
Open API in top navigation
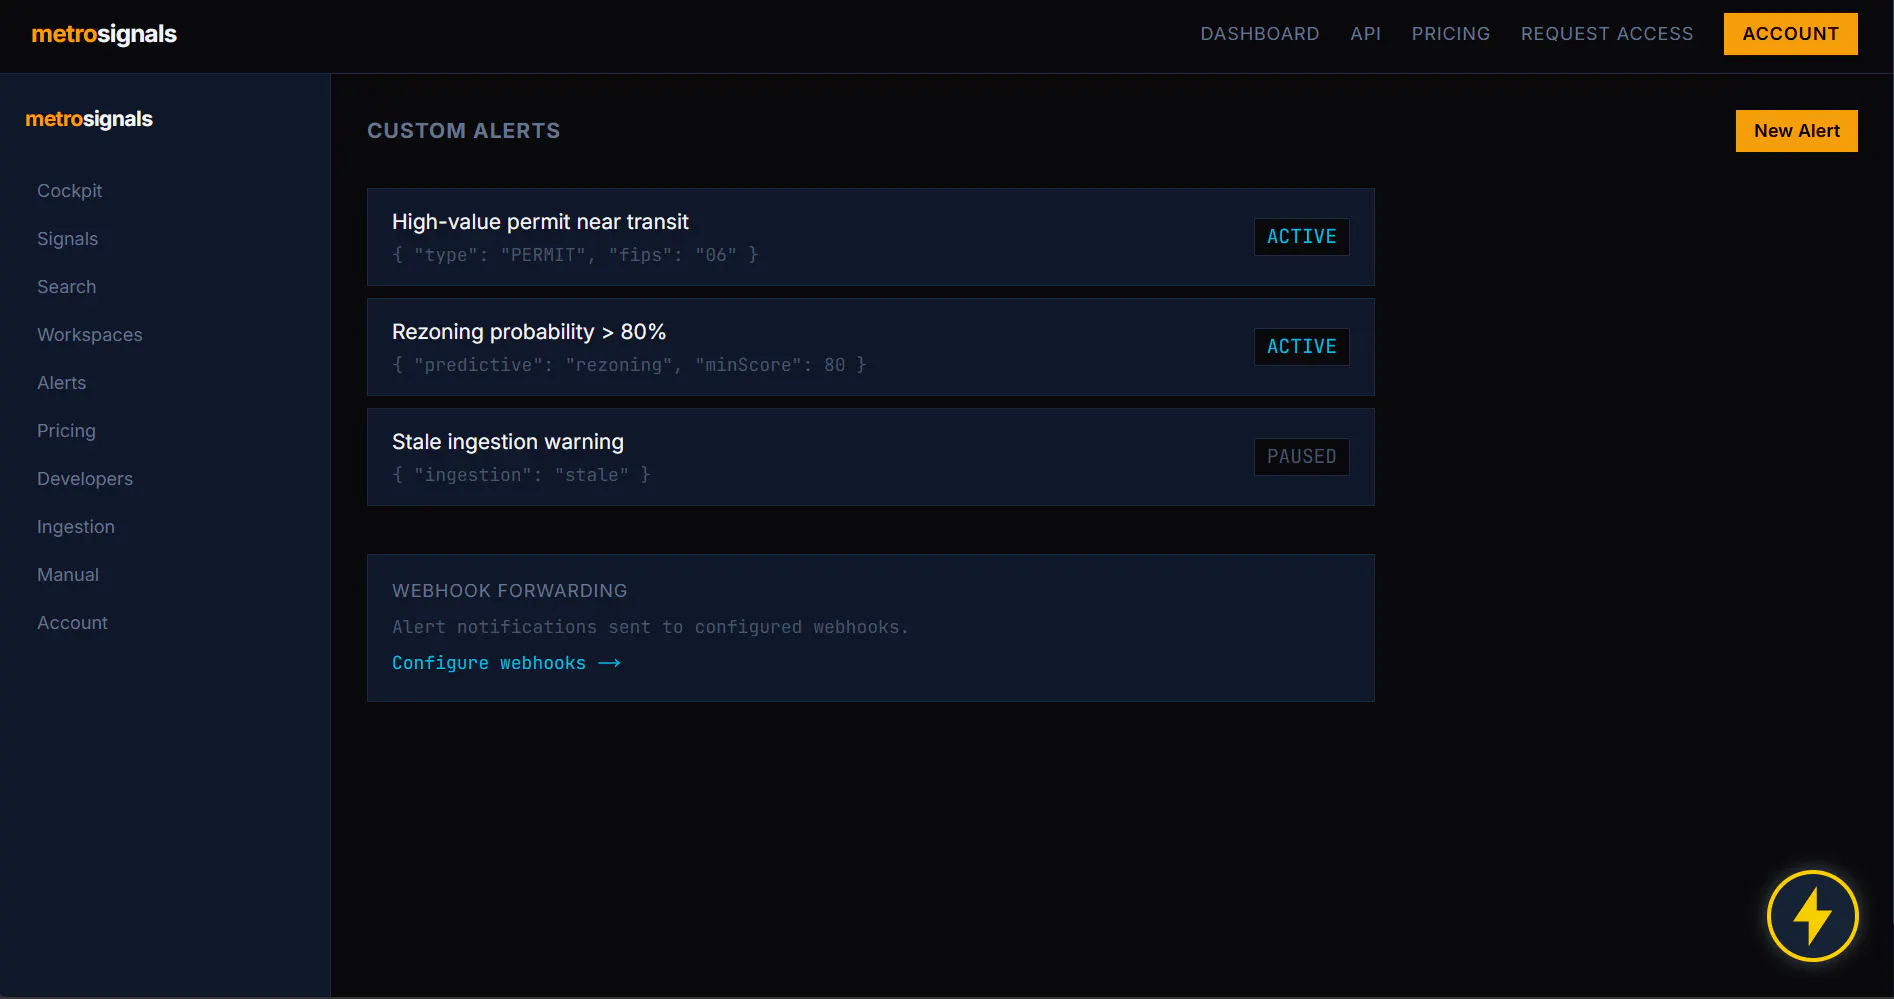1365,34
